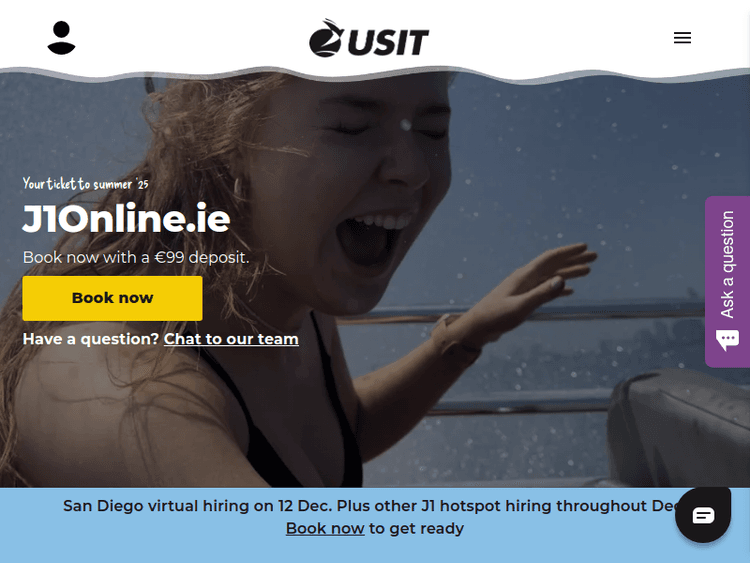This screenshot has height=563, width=750.
Task: Open the user account profile icon
Action: (x=61, y=38)
